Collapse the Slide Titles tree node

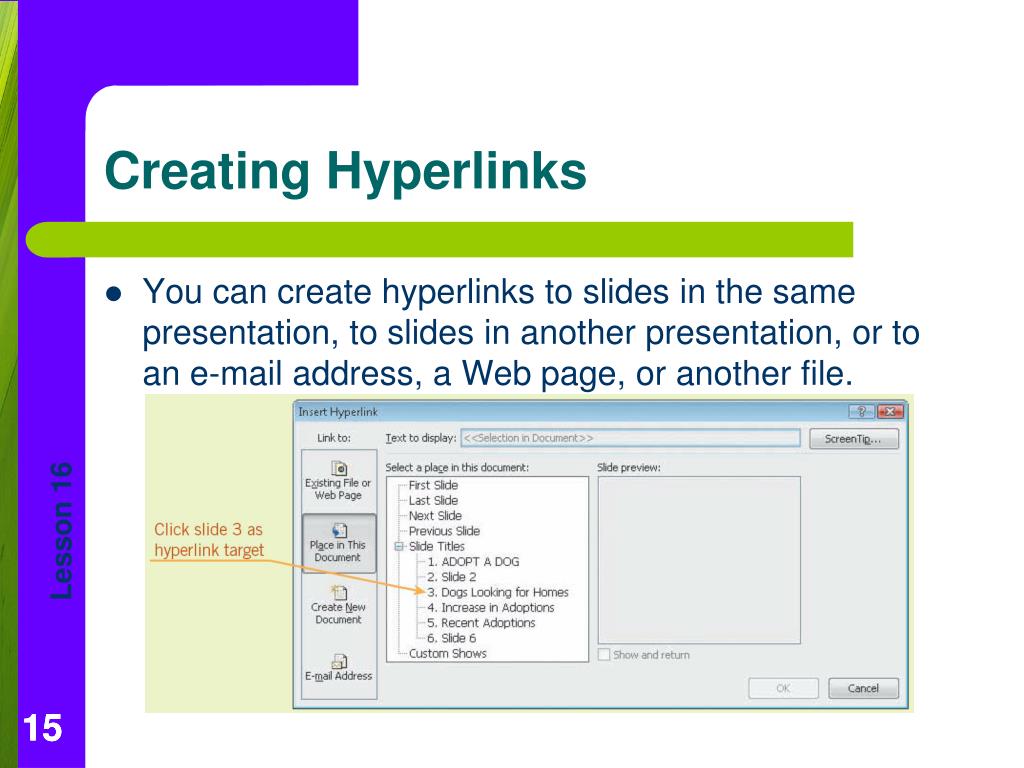pyautogui.click(x=399, y=547)
